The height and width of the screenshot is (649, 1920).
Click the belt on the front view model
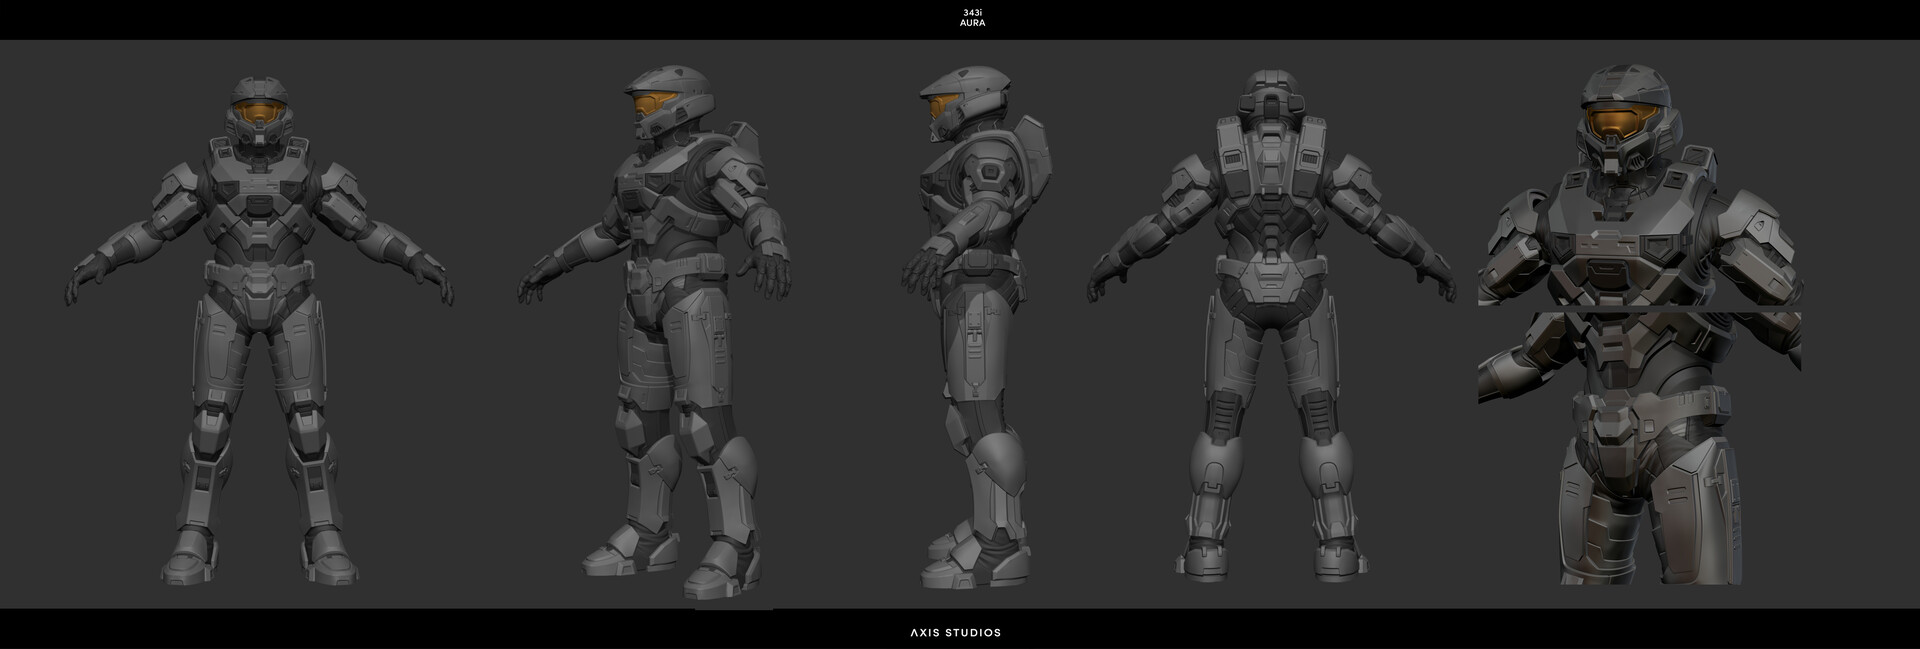(x=259, y=272)
